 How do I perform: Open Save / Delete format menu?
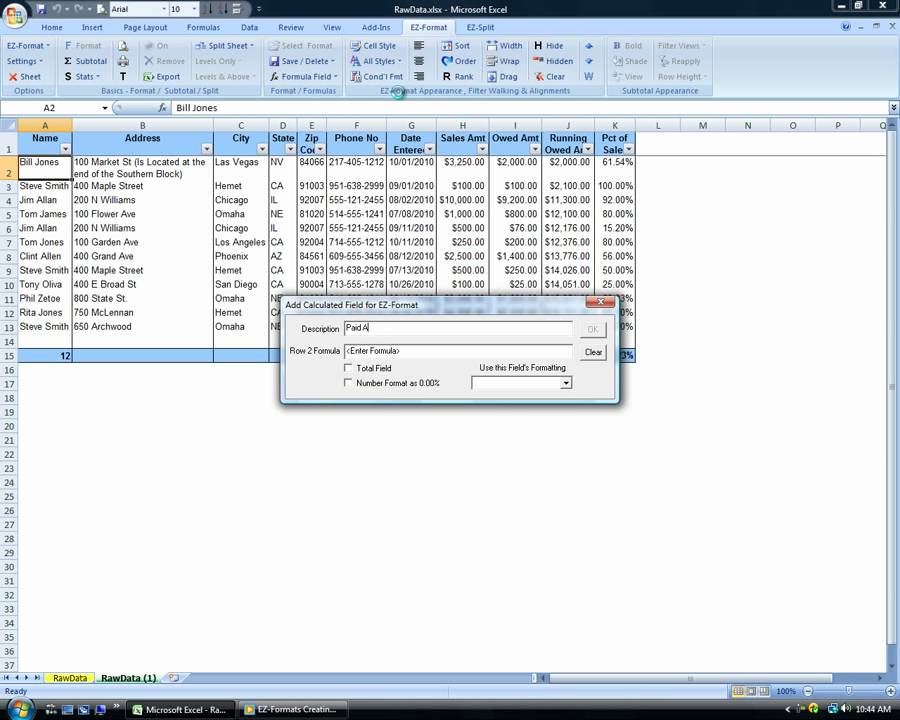coord(302,61)
